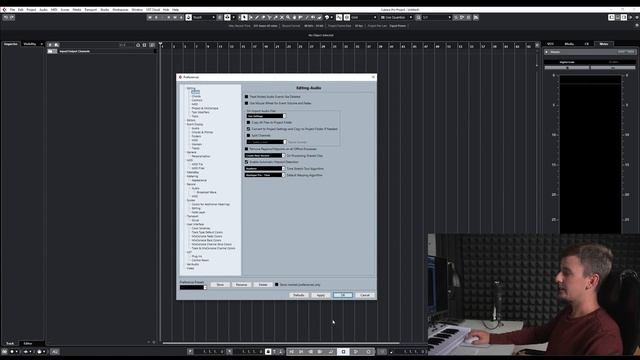Expand the Master meter section header
This screenshot has width=640, height=360.
[547, 52]
